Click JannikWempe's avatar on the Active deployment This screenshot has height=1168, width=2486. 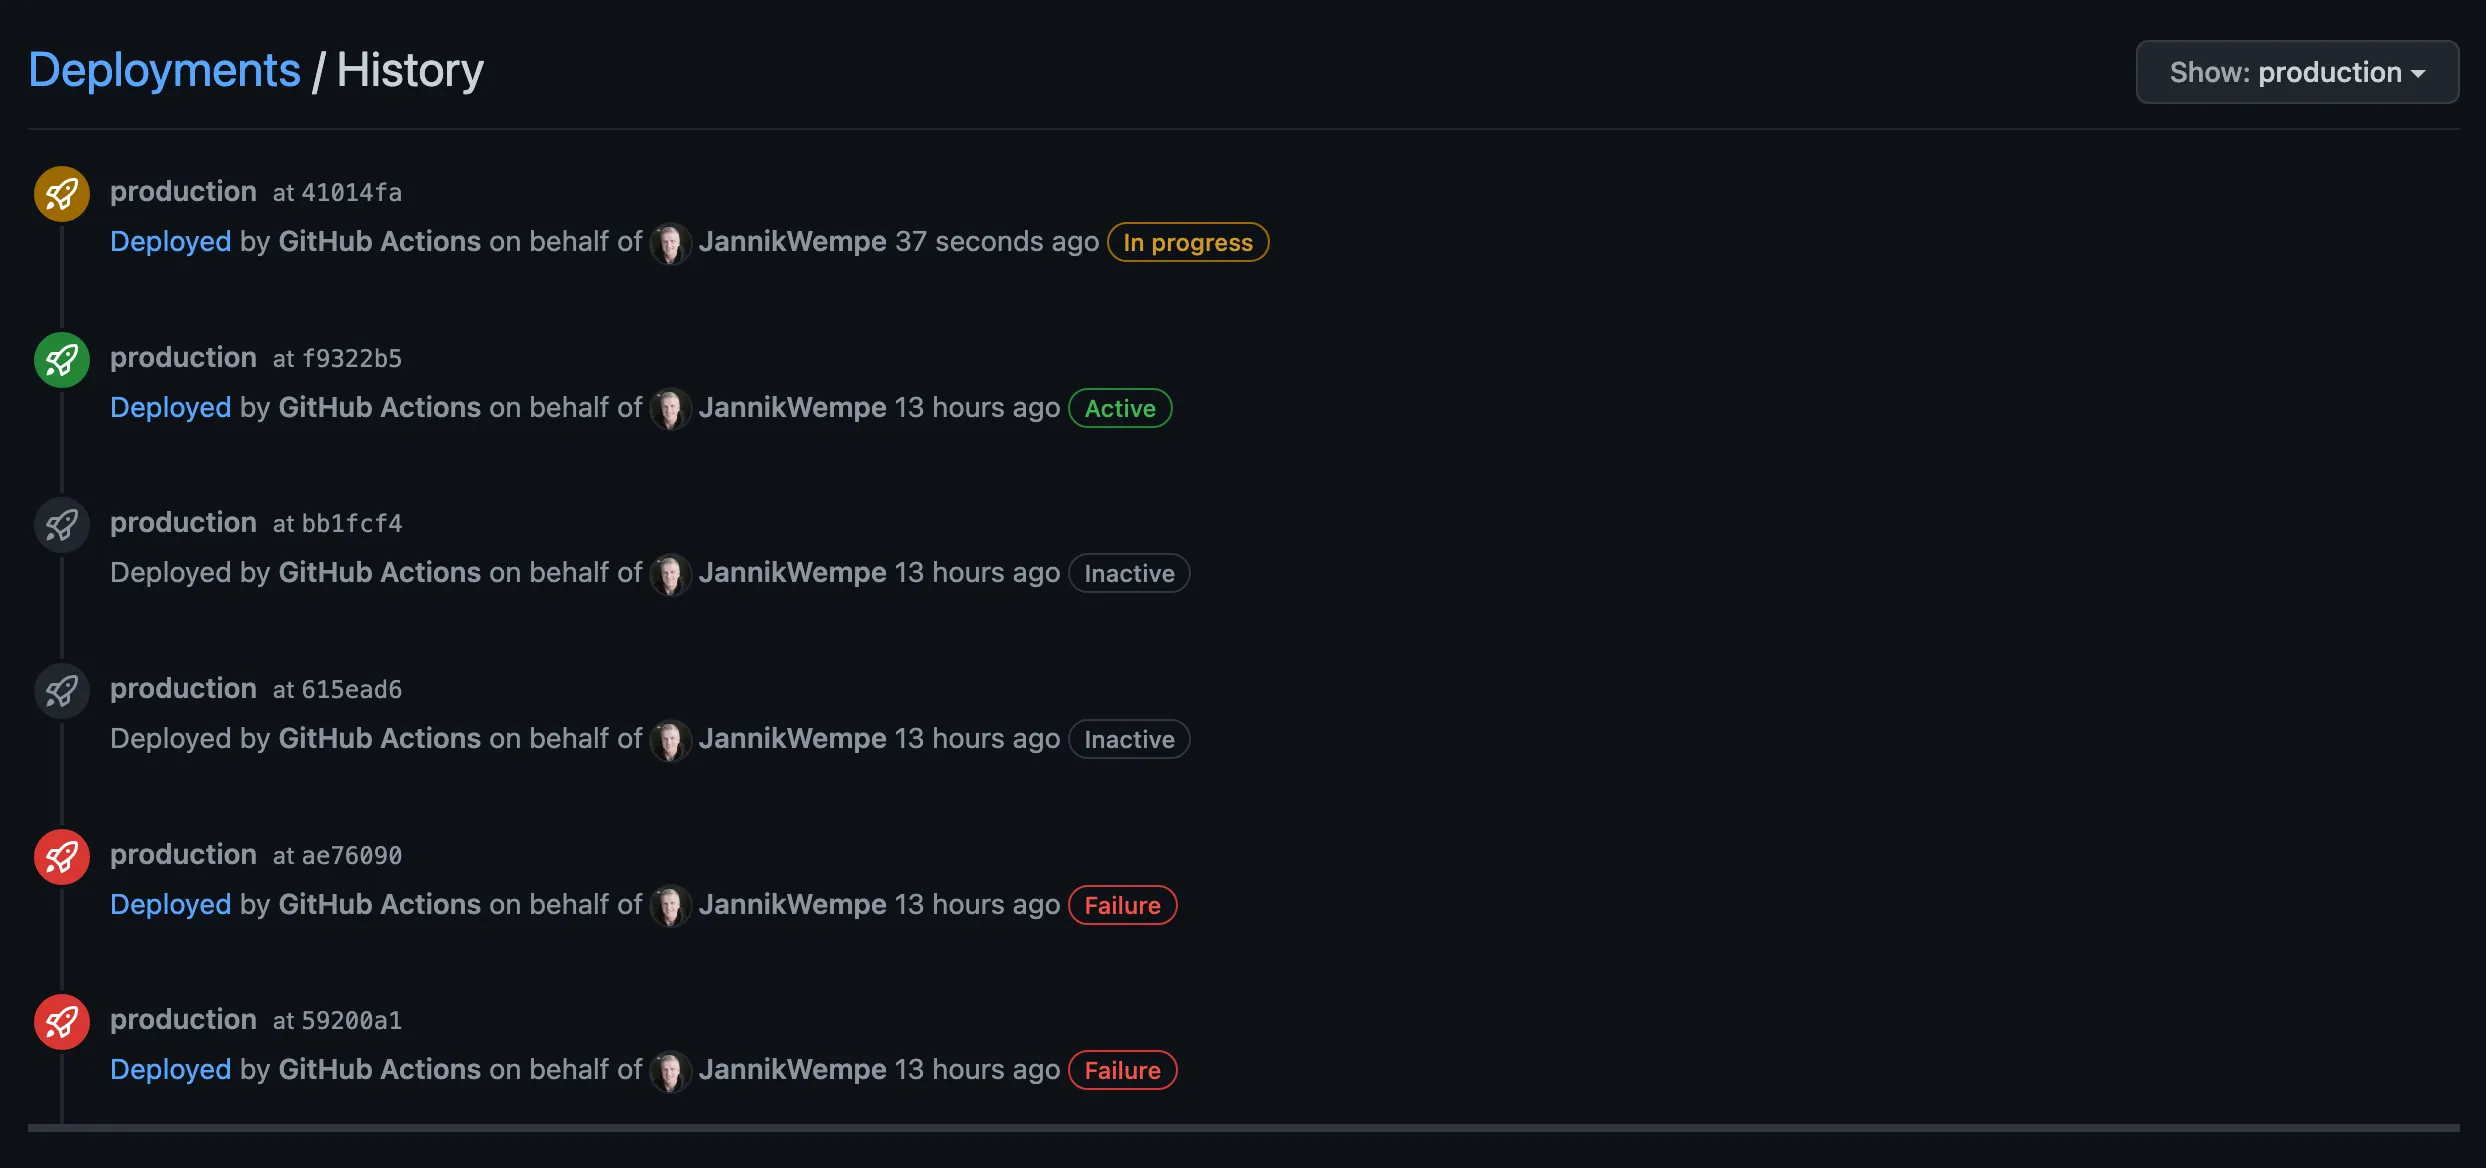click(x=671, y=408)
